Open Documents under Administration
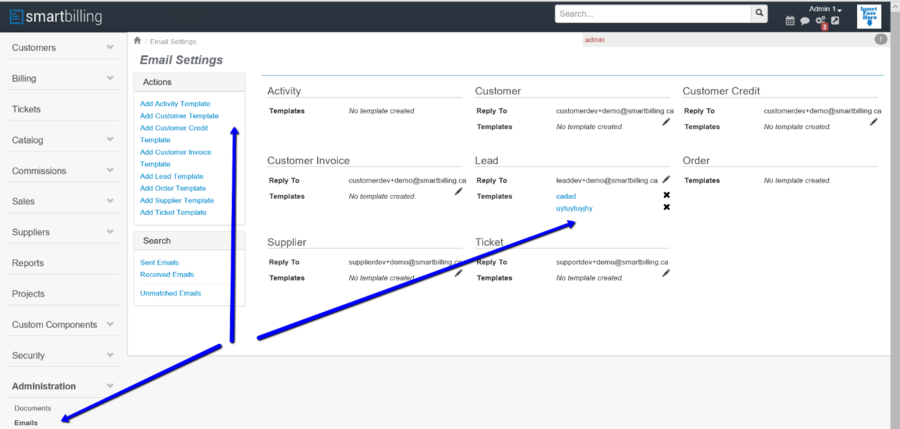This screenshot has width=900, height=429. coord(33,408)
